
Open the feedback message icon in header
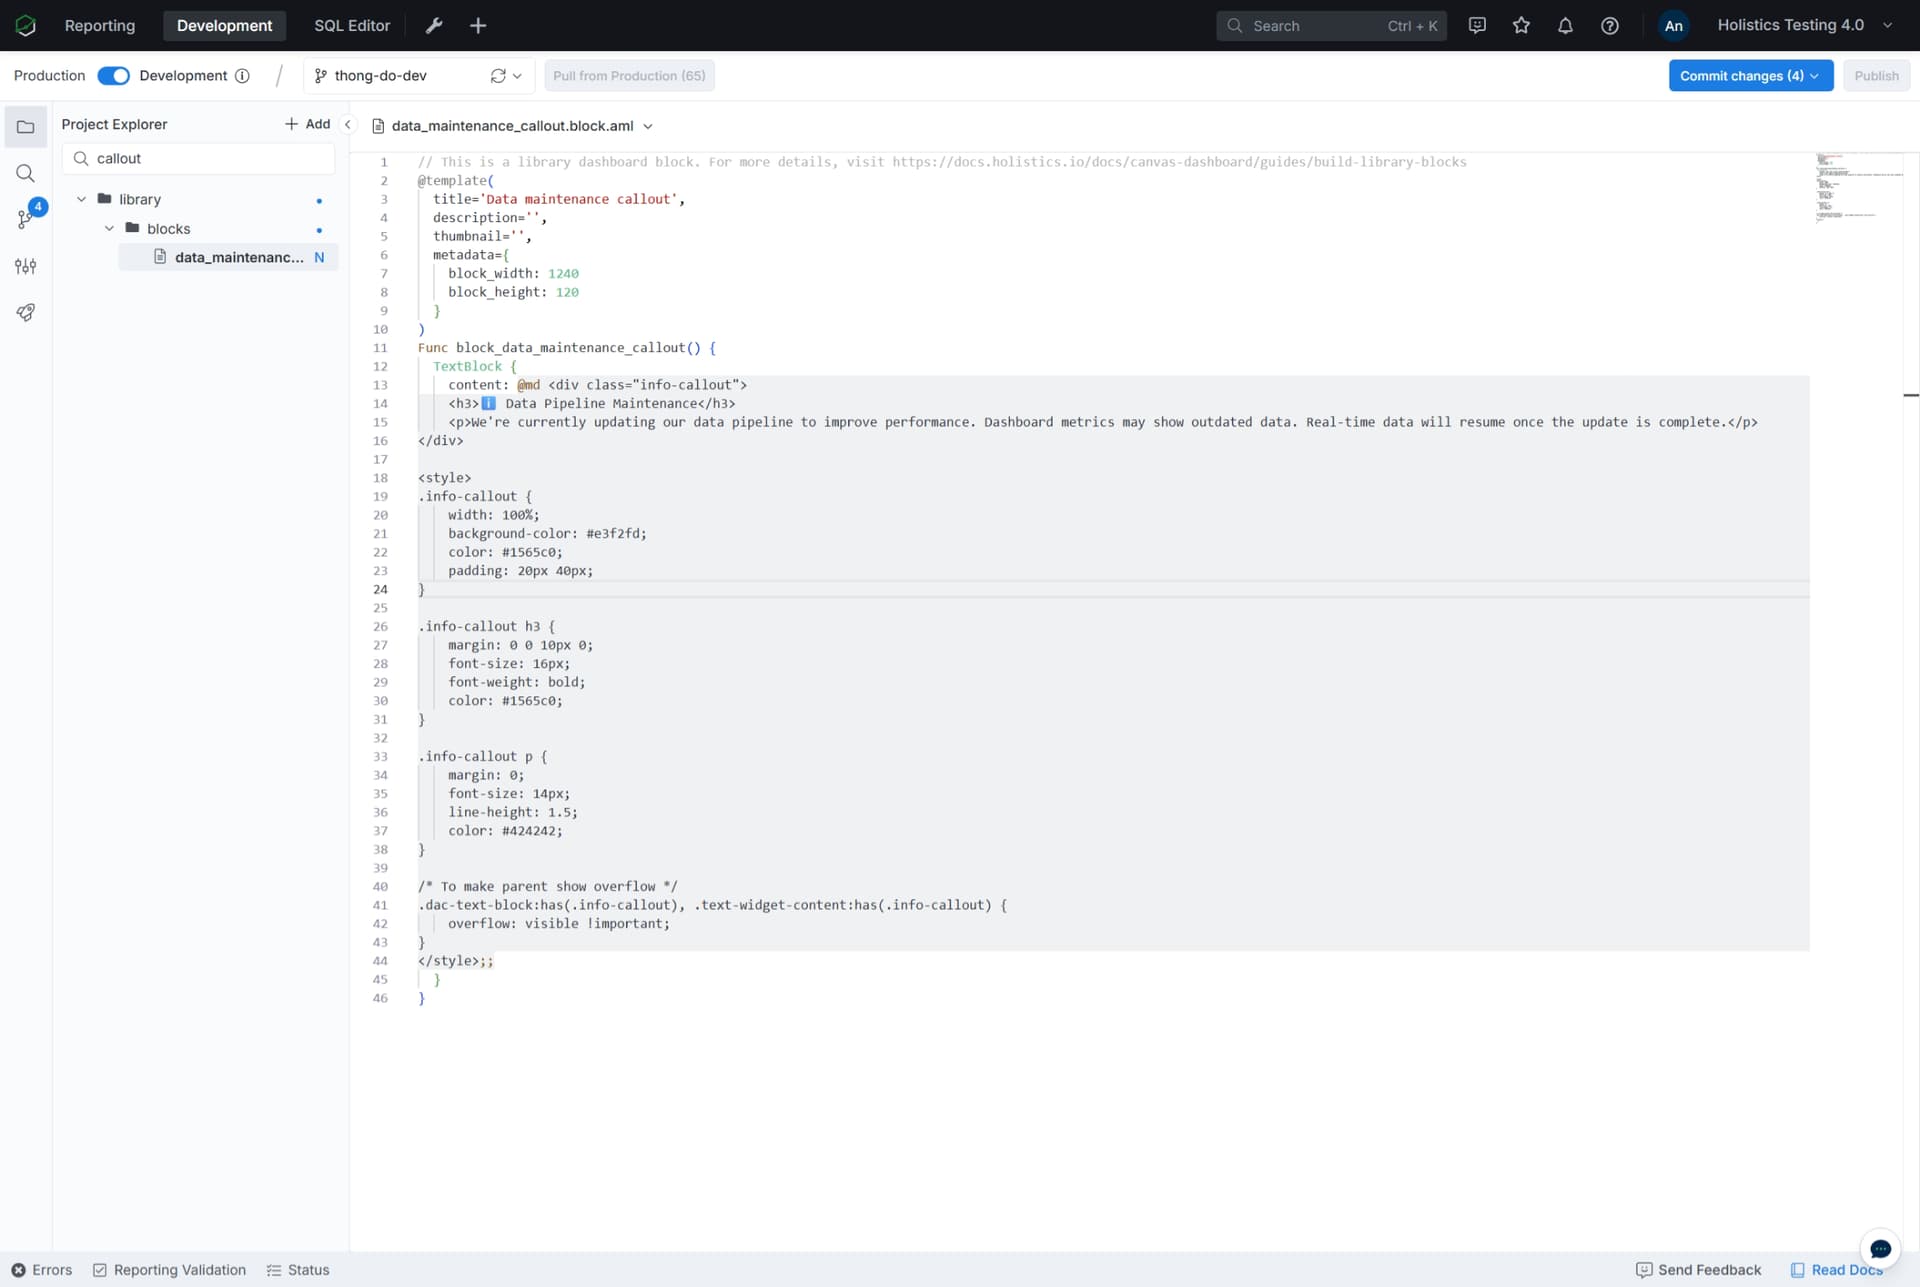tap(1477, 25)
